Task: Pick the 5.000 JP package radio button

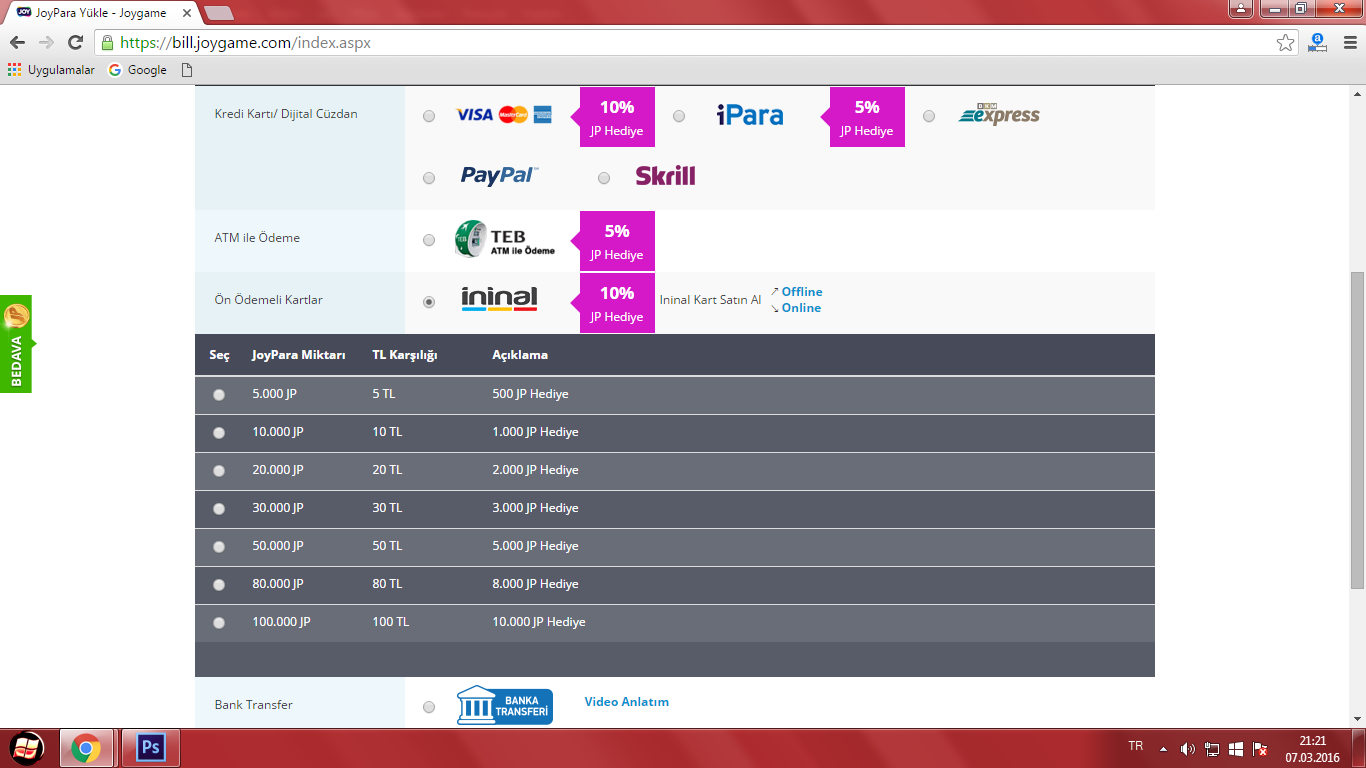Action: [219, 395]
